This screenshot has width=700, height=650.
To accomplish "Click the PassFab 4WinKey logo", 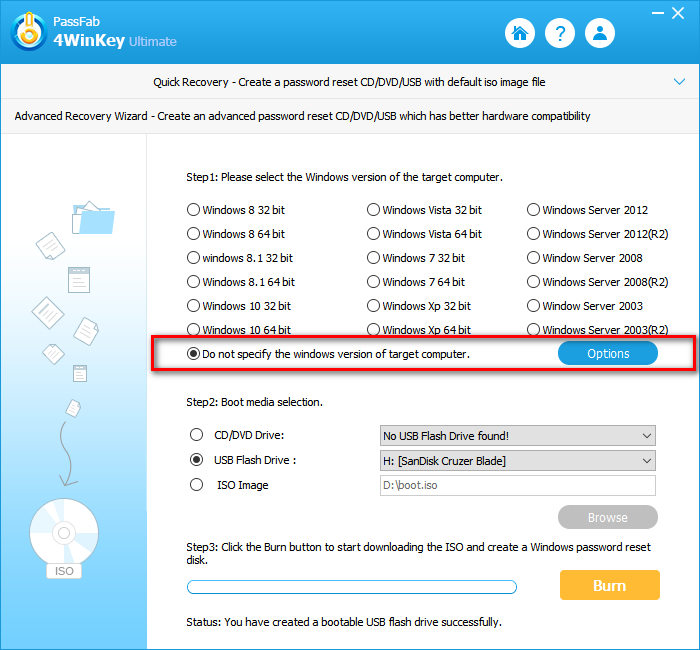I will (29, 32).
